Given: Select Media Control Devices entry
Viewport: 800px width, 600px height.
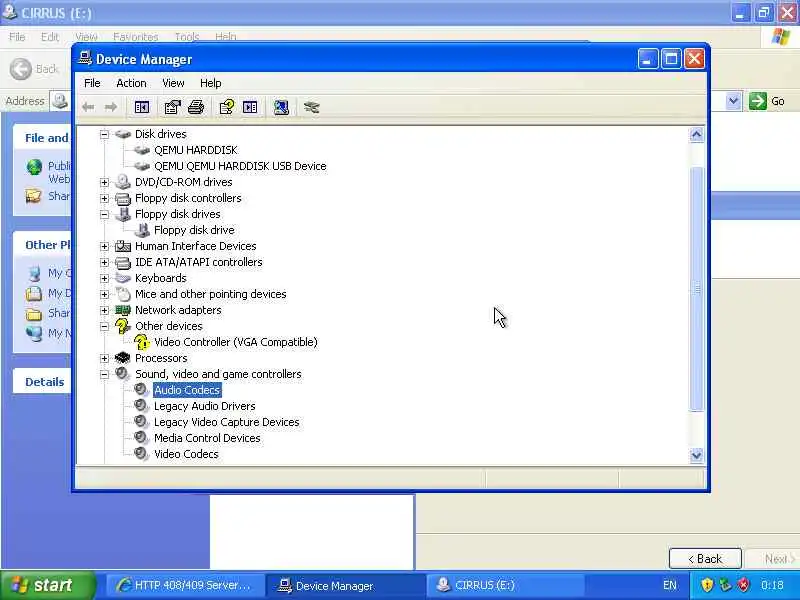Looking at the screenshot, I should tap(207, 438).
